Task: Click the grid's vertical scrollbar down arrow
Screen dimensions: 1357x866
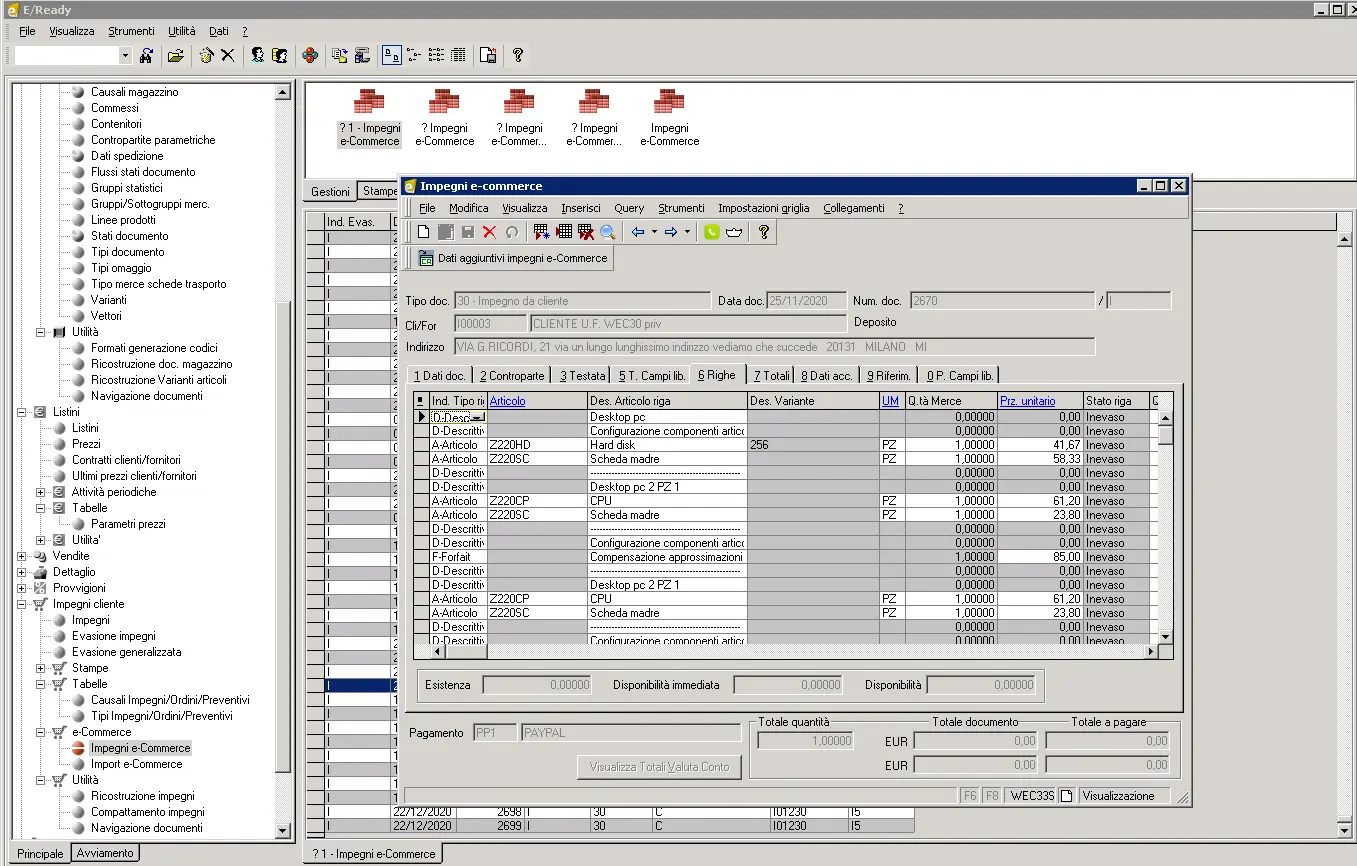Action: tap(1164, 636)
